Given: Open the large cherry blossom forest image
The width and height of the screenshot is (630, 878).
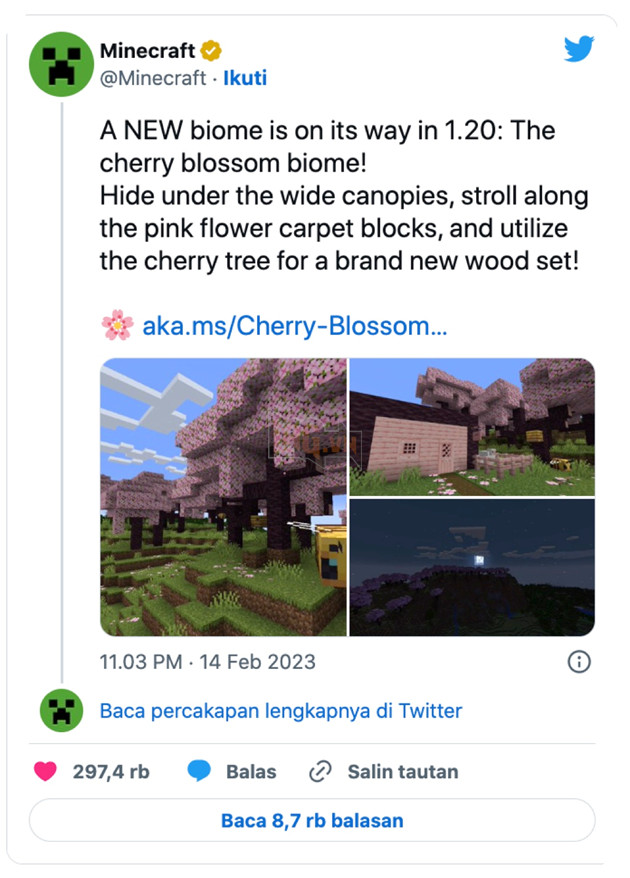Looking at the screenshot, I should [222, 495].
